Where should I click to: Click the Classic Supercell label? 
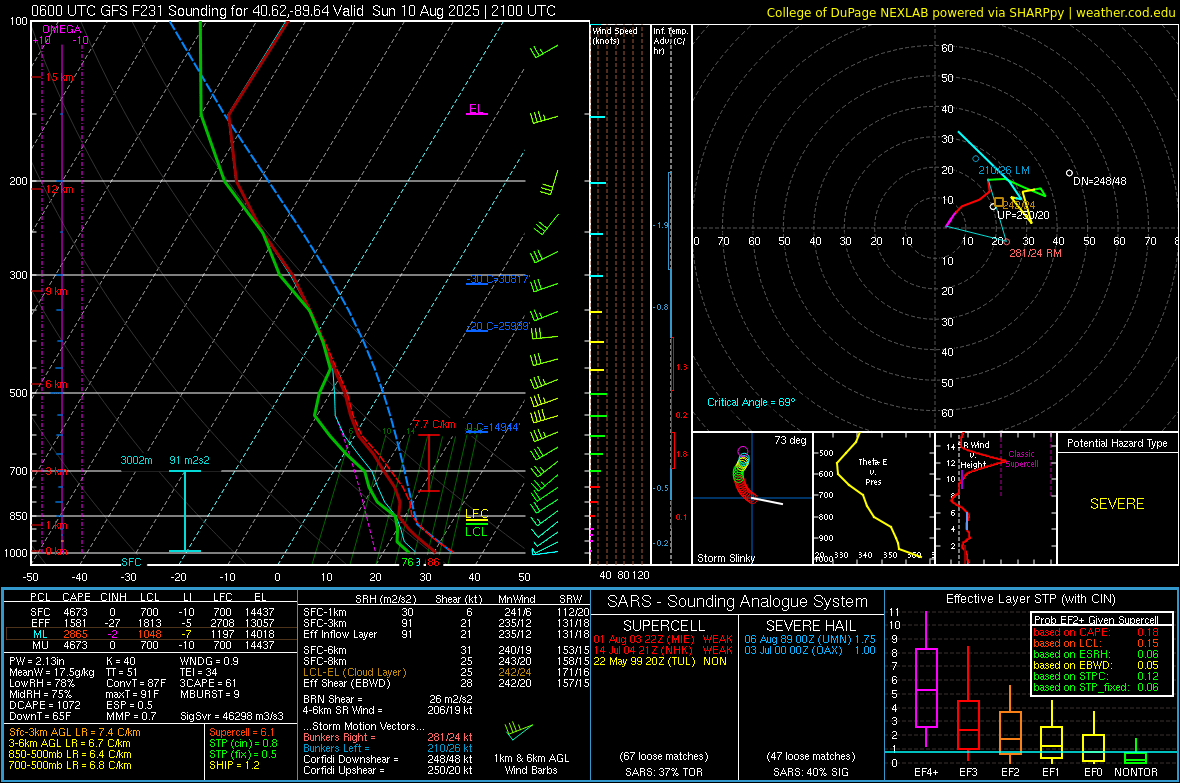pyautogui.click(x=1021, y=459)
